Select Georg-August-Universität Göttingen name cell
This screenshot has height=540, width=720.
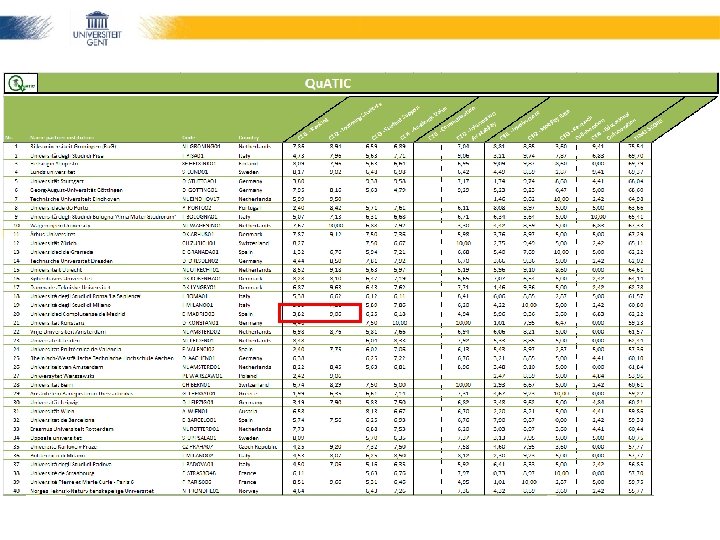[x=77, y=190]
